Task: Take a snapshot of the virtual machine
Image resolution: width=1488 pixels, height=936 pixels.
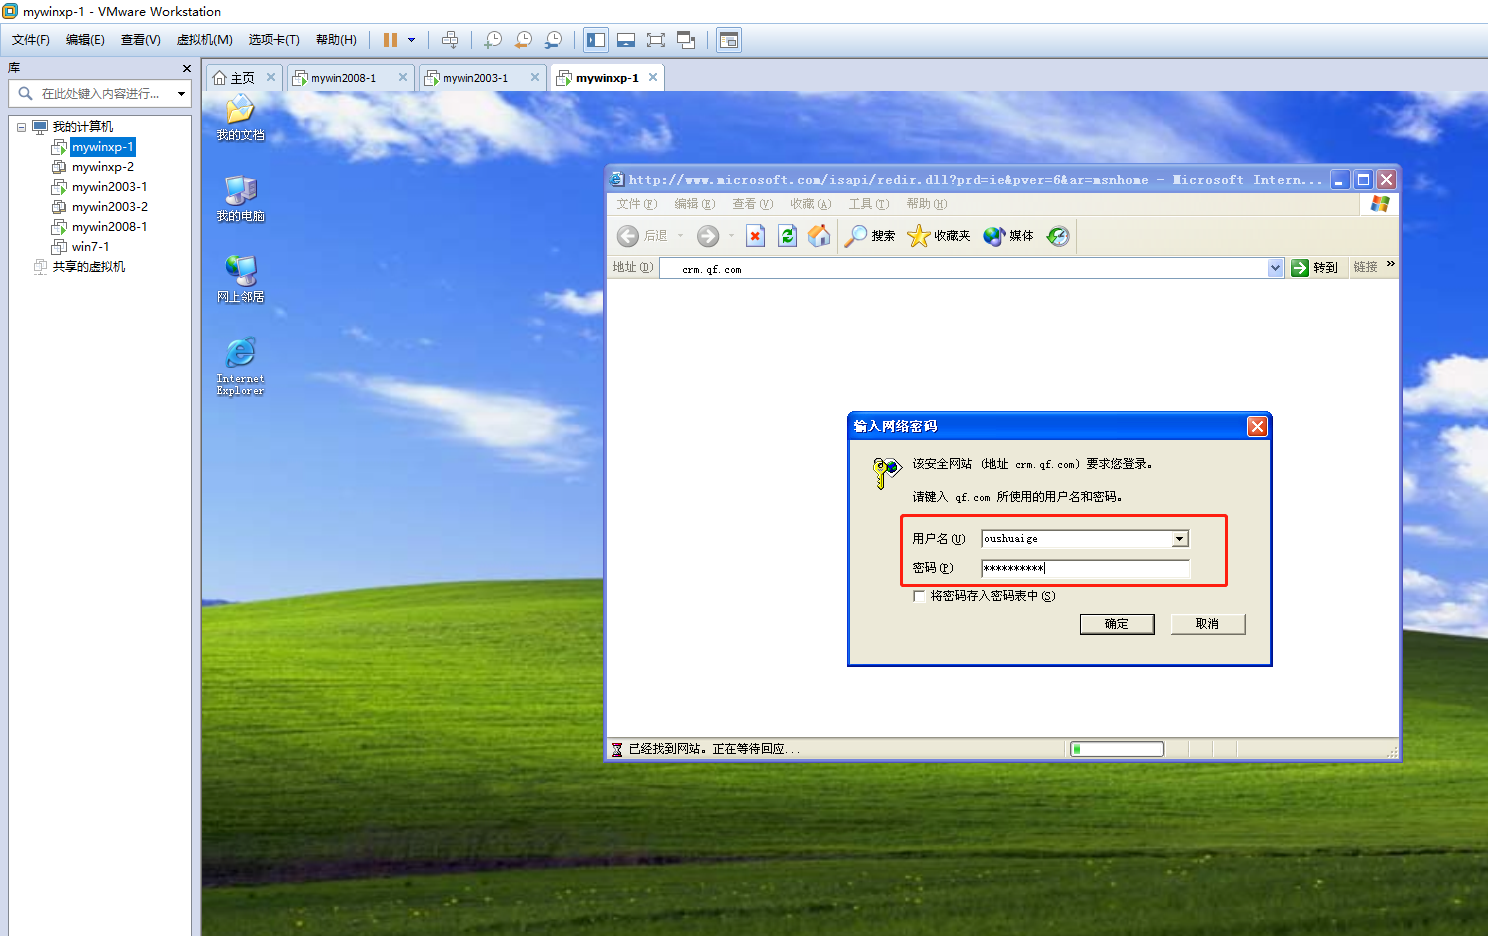Action: (x=493, y=40)
